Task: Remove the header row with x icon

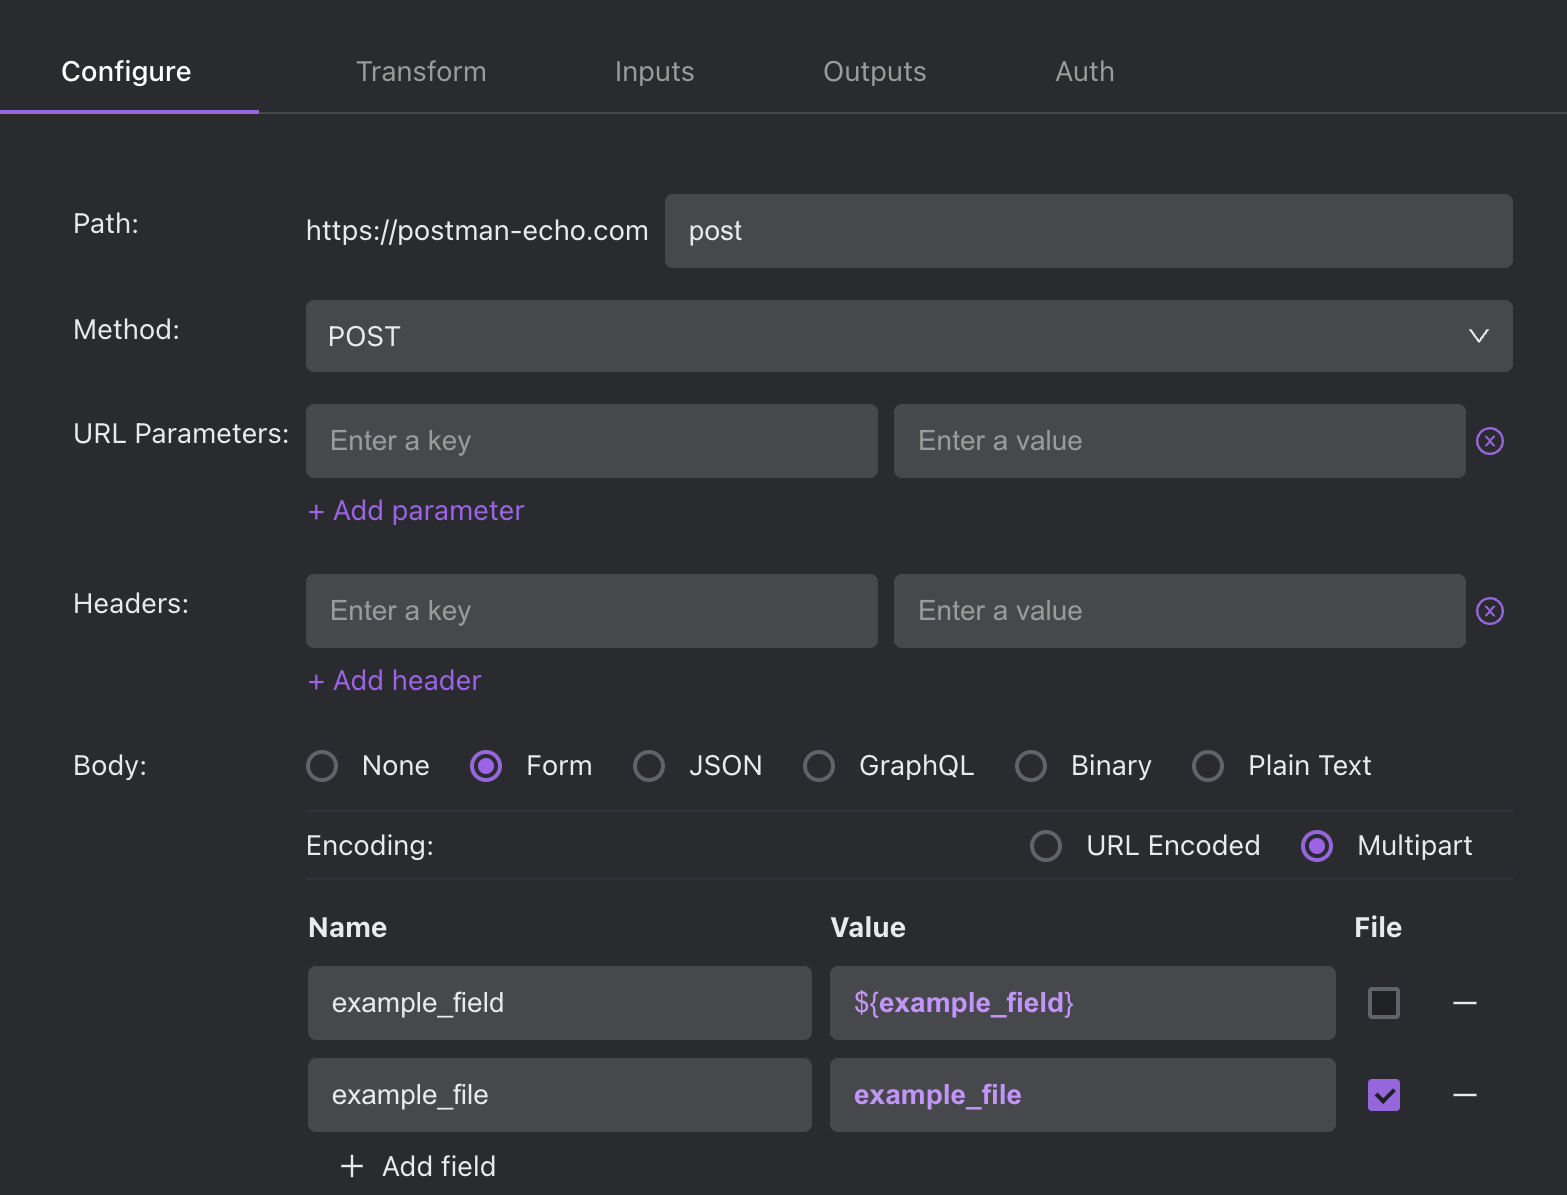Action: pos(1489,611)
